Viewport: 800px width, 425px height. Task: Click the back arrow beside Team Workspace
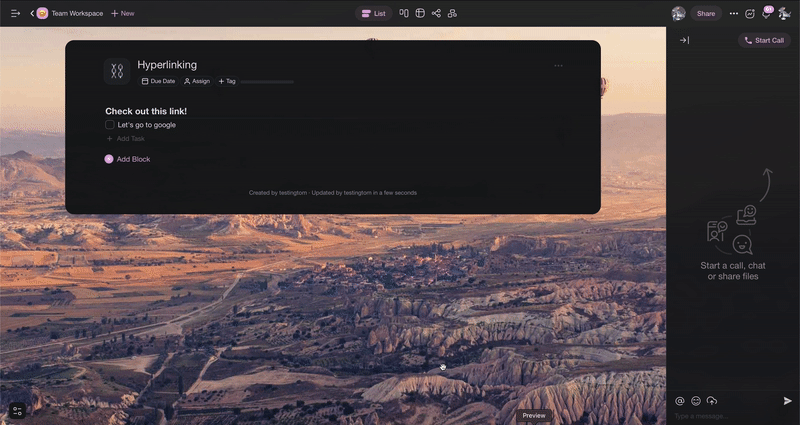(x=31, y=13)
